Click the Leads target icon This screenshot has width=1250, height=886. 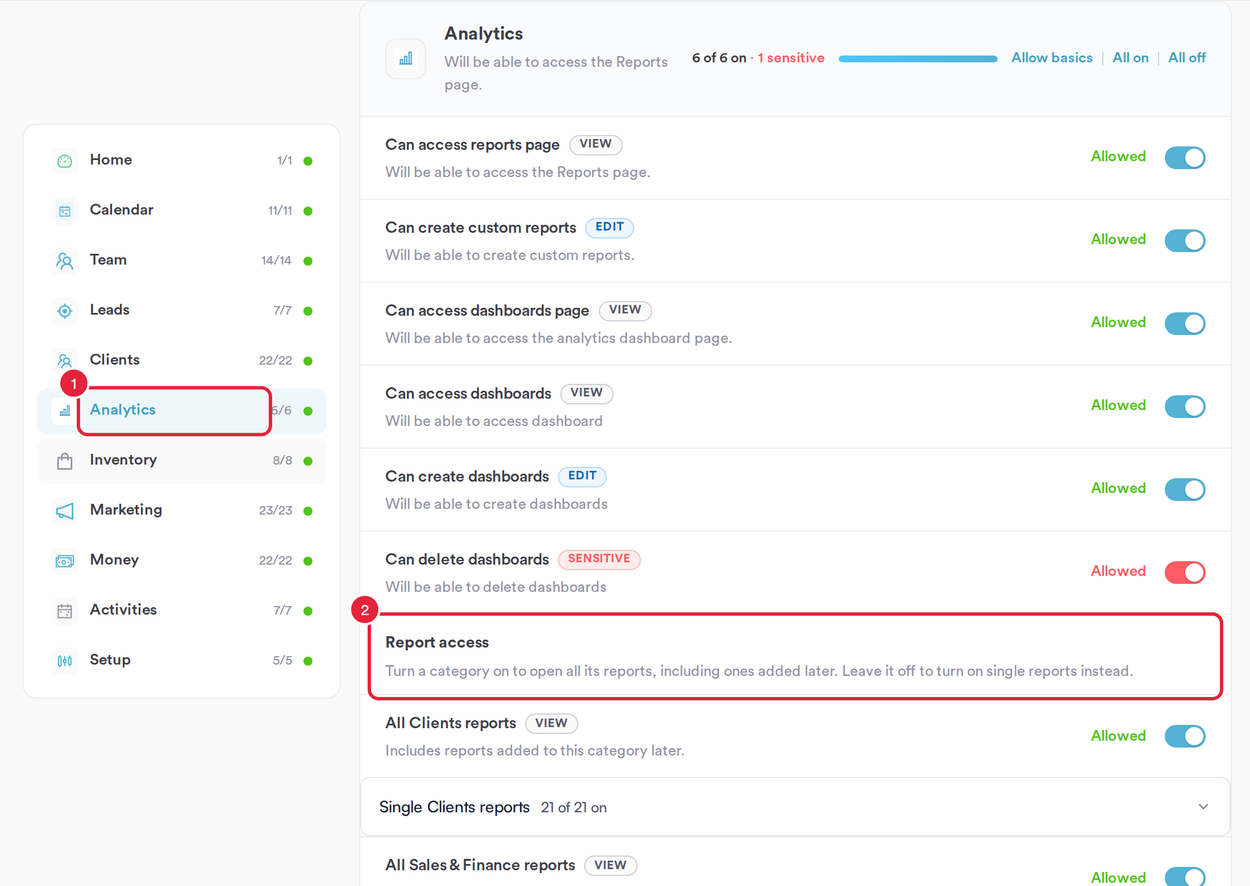tap(65, 311)
